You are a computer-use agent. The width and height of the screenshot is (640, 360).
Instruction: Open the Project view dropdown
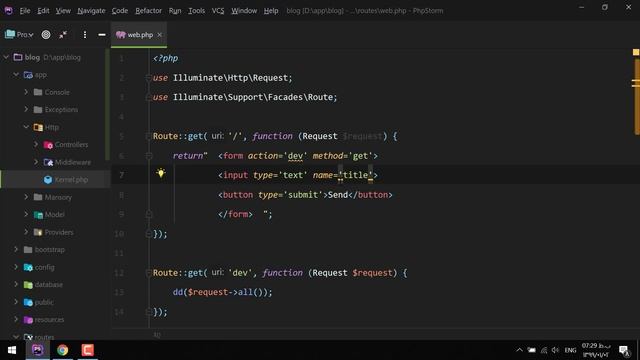click(19, 35)
